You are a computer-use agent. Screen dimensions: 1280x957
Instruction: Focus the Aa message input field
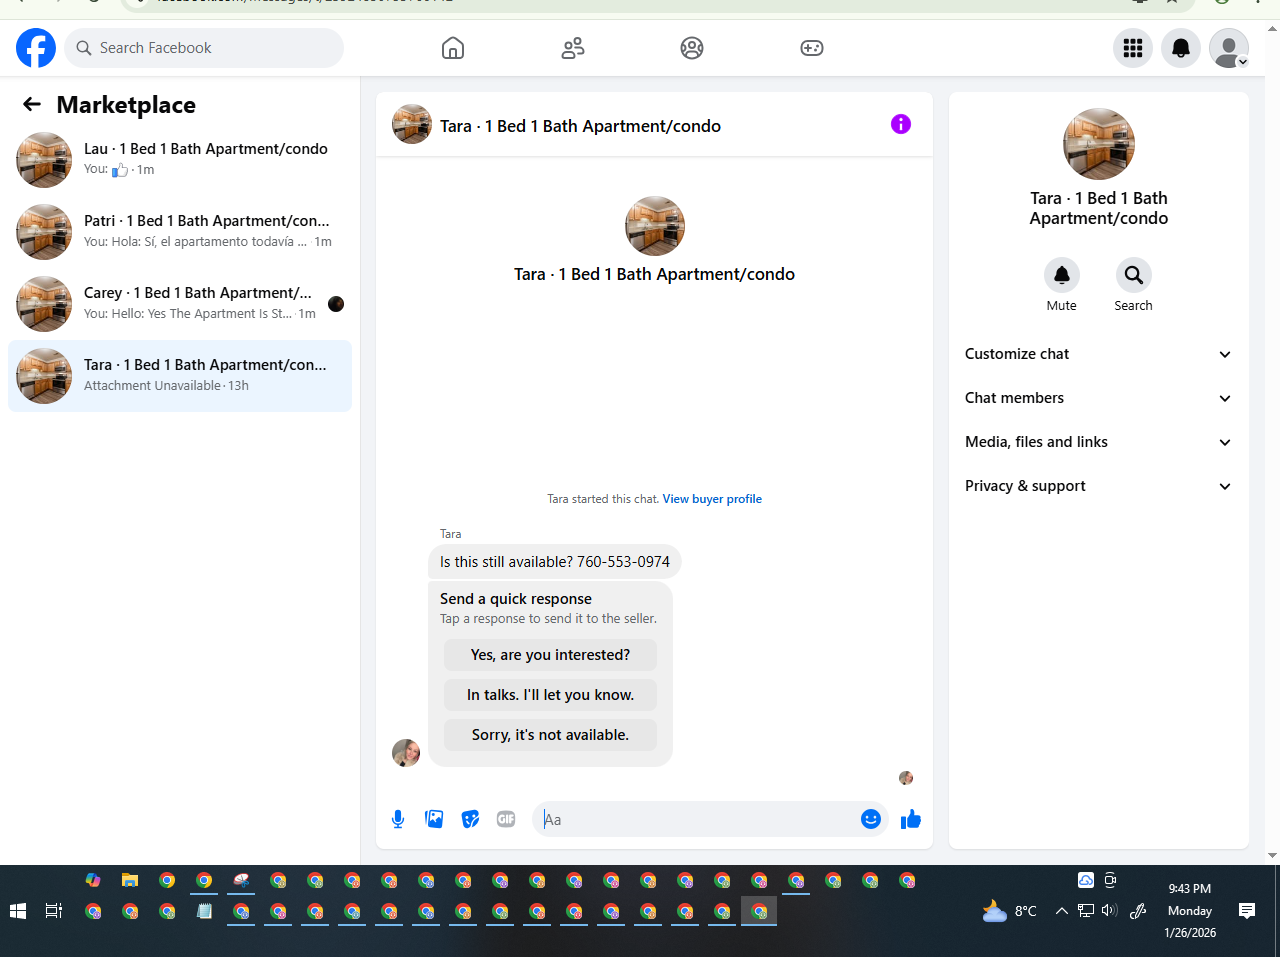[x=697, y=819]
